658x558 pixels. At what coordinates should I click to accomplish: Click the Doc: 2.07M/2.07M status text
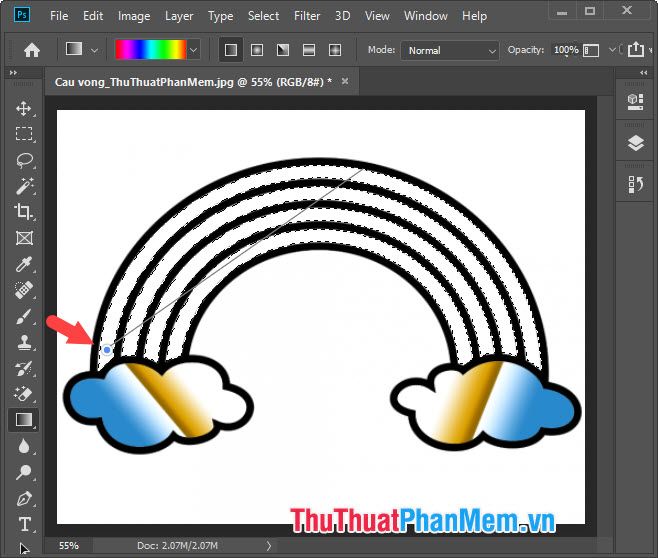[x=177, y=545]
